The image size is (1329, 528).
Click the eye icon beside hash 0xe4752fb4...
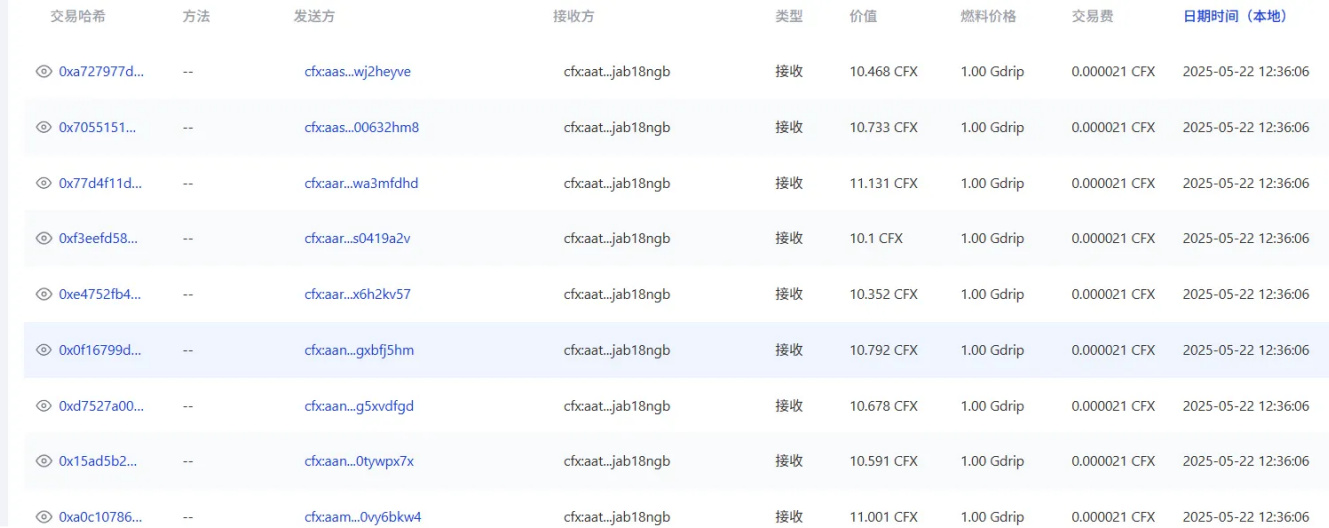pos(43,295)
